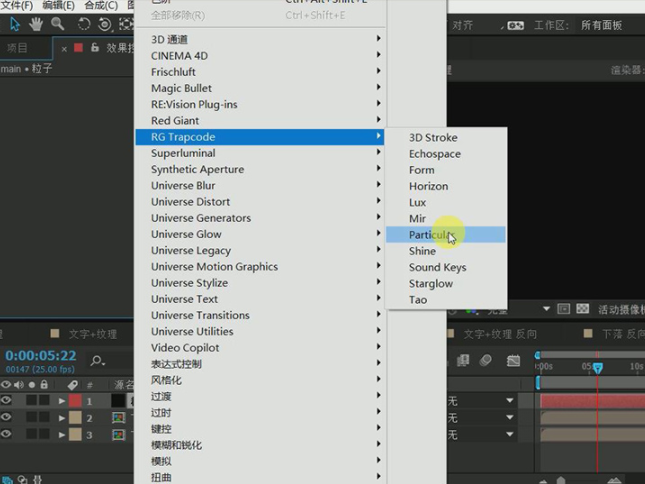Image resolution: width=645 pixels, height=484 pixels.
Task: Click the graph editor icon in timeline
Action: (513, 361)
